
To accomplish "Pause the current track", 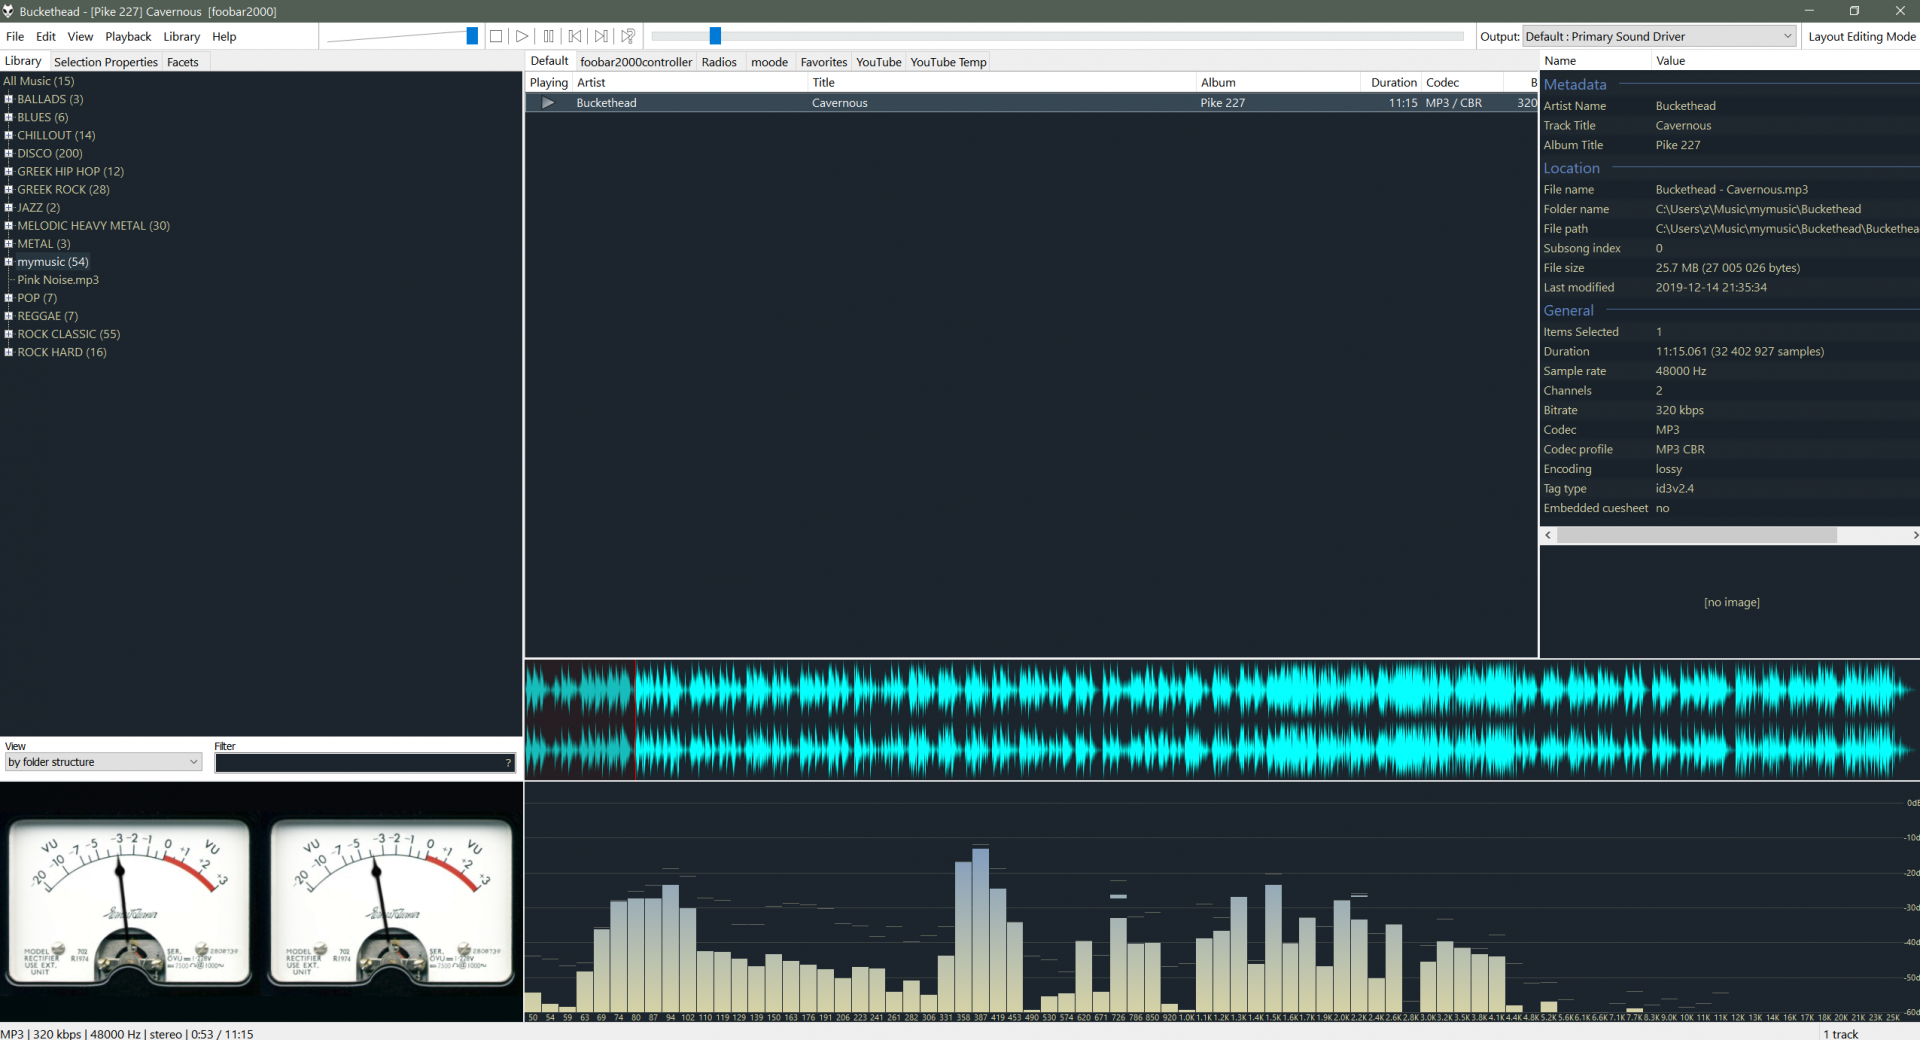I will pyautogui.click(x=548, y=36).
